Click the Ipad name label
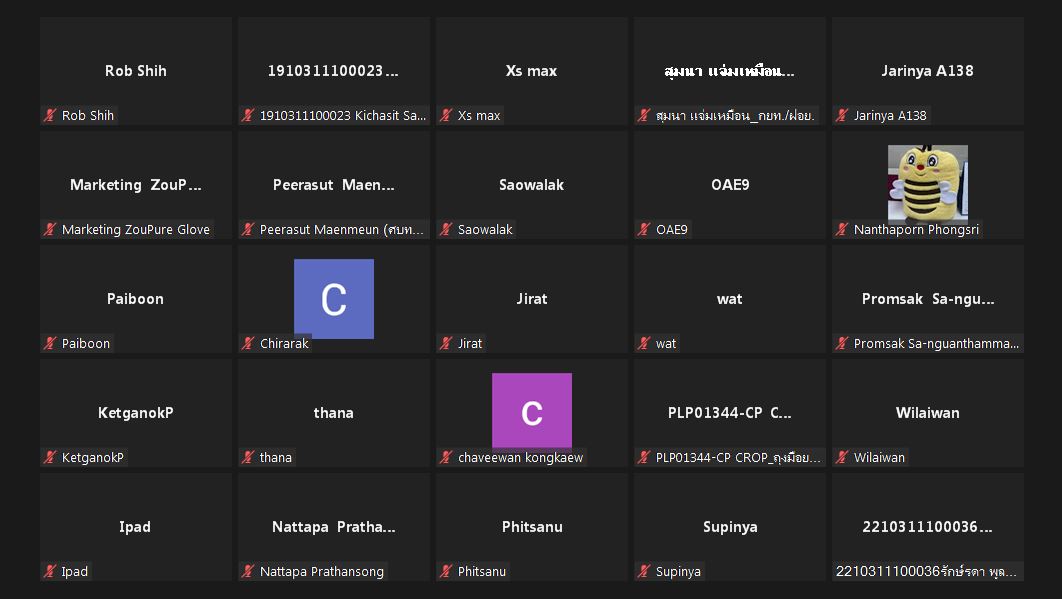Screen dimensions: 1062x599 click(75, 571)
